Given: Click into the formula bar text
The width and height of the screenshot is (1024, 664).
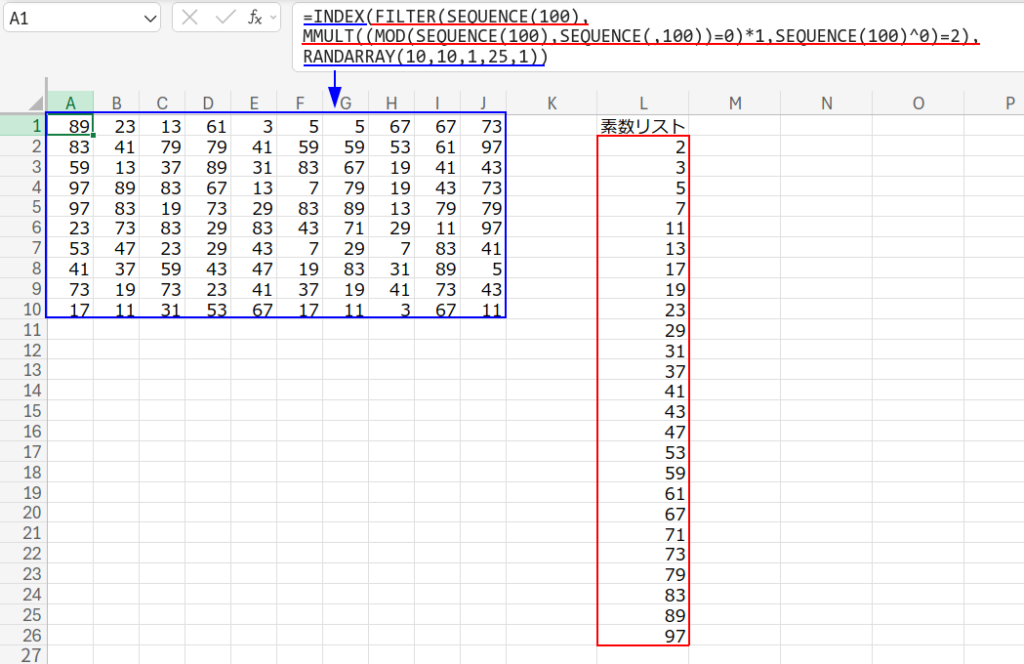Looking at the screenshot, I should click(640, 37).
